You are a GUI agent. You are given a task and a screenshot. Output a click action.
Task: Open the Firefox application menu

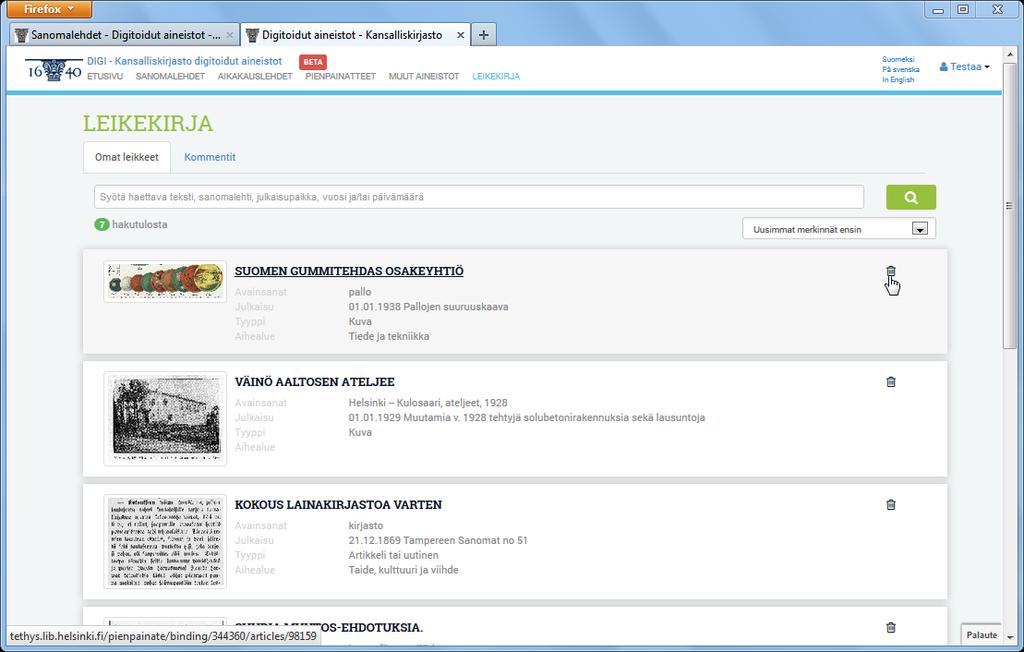coord(50,9)
